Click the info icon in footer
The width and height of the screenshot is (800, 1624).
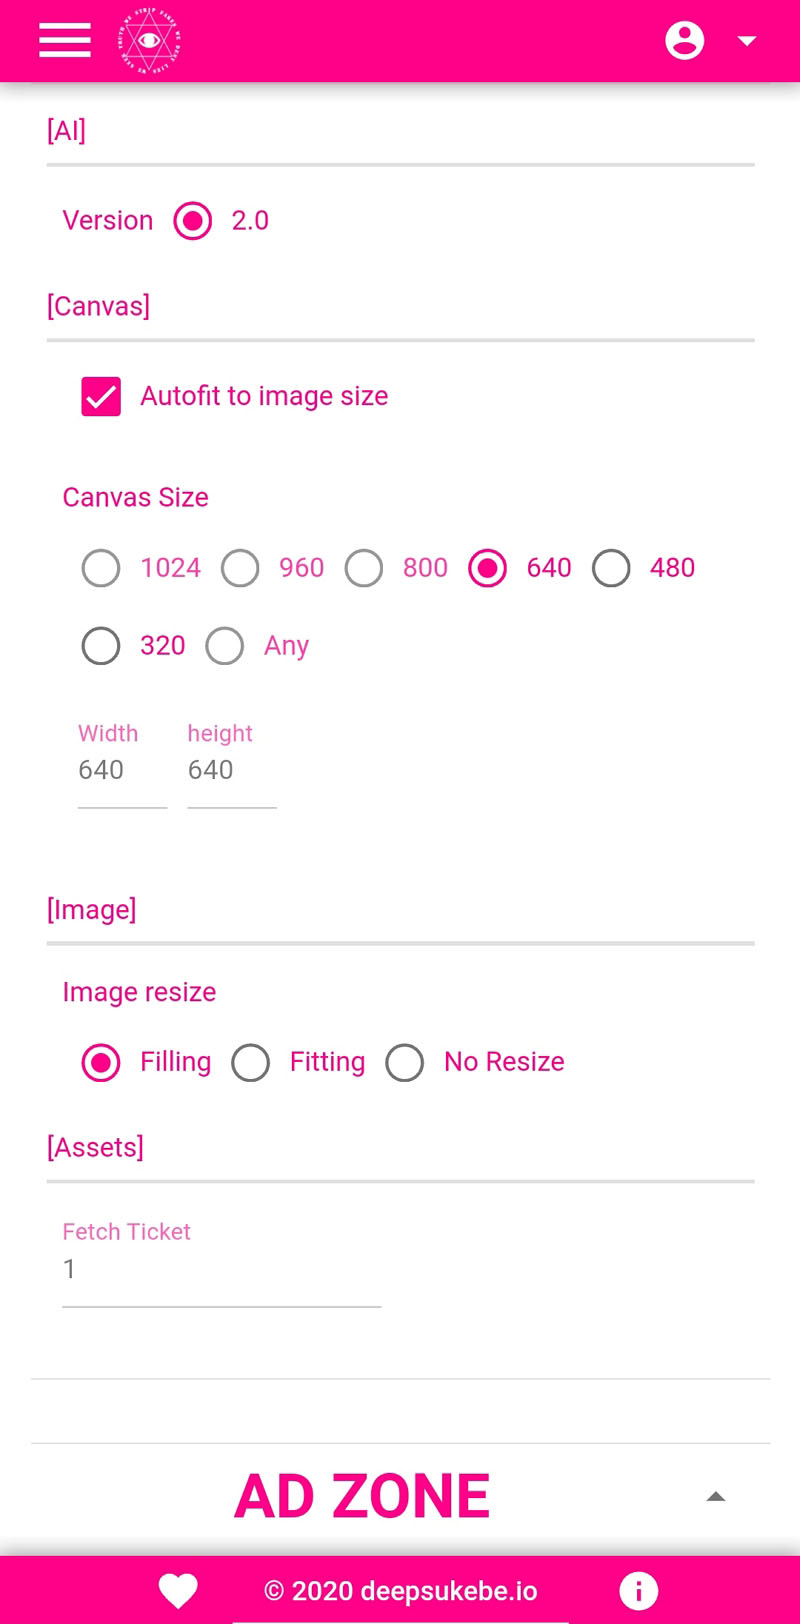point(638,1590)
